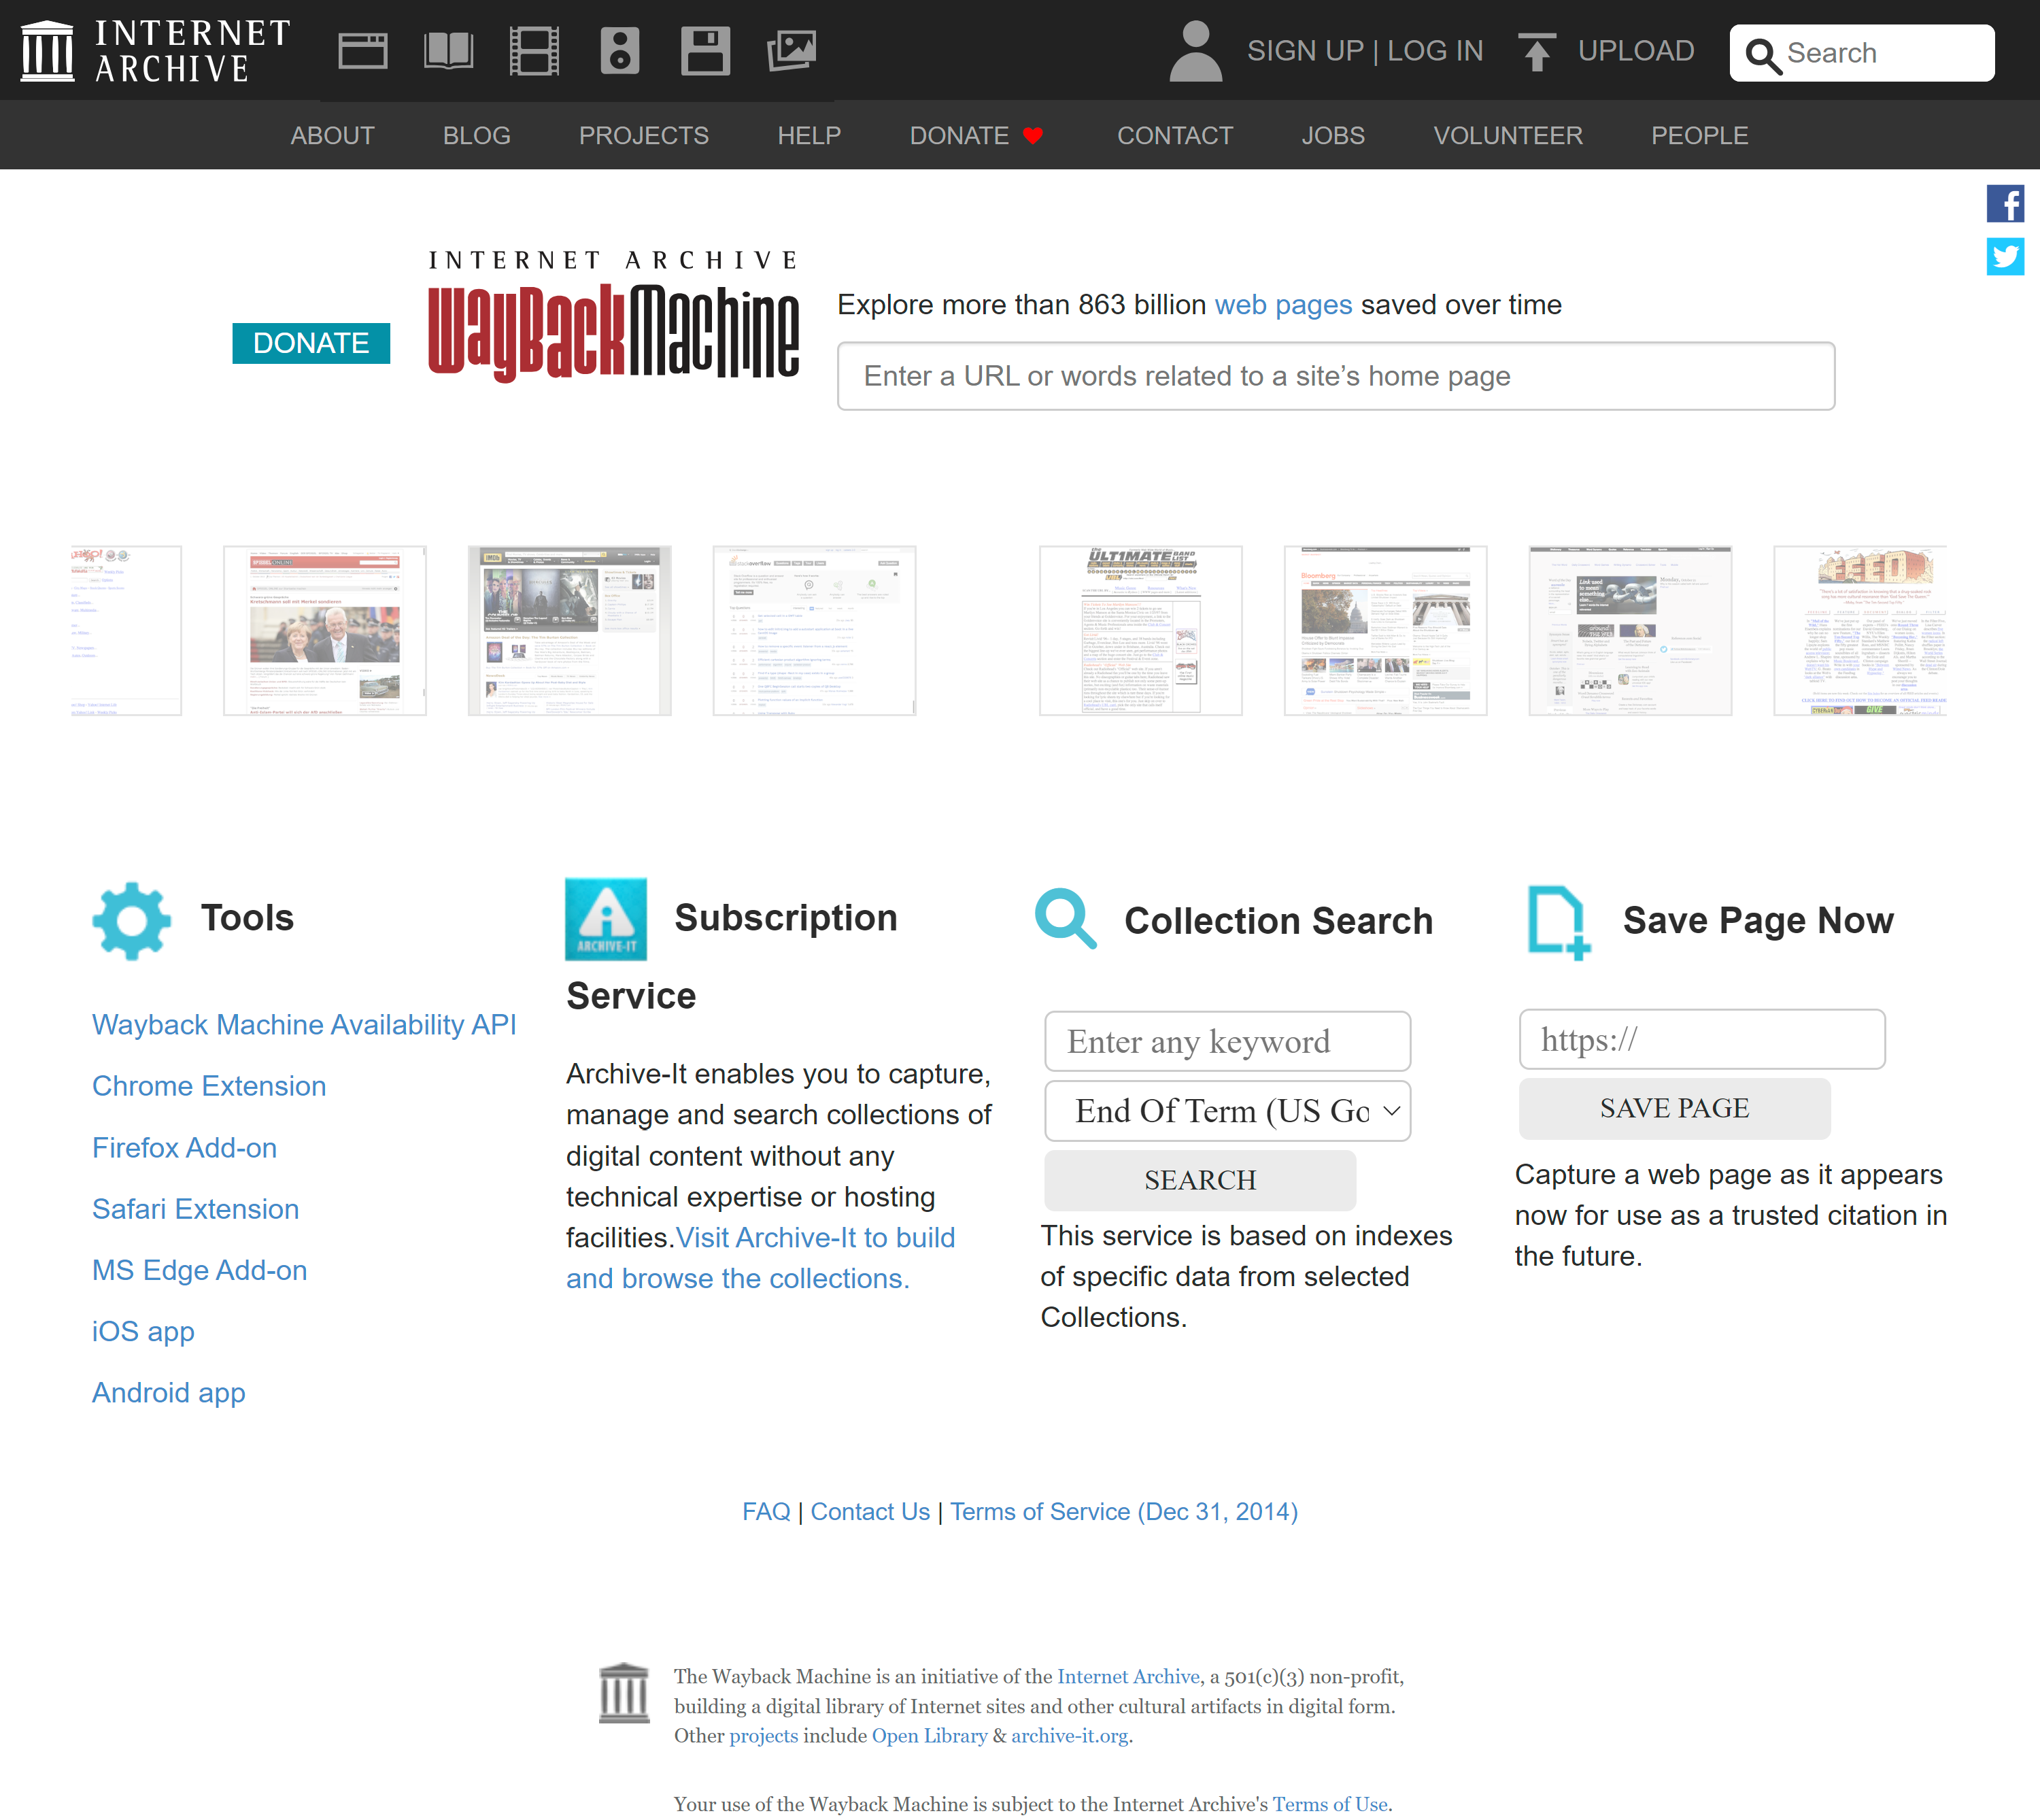Viewport: 2040px width, 1820px height.
Task: Open the Bloomberg site thumbnail
Action: tap(1385, 631)
